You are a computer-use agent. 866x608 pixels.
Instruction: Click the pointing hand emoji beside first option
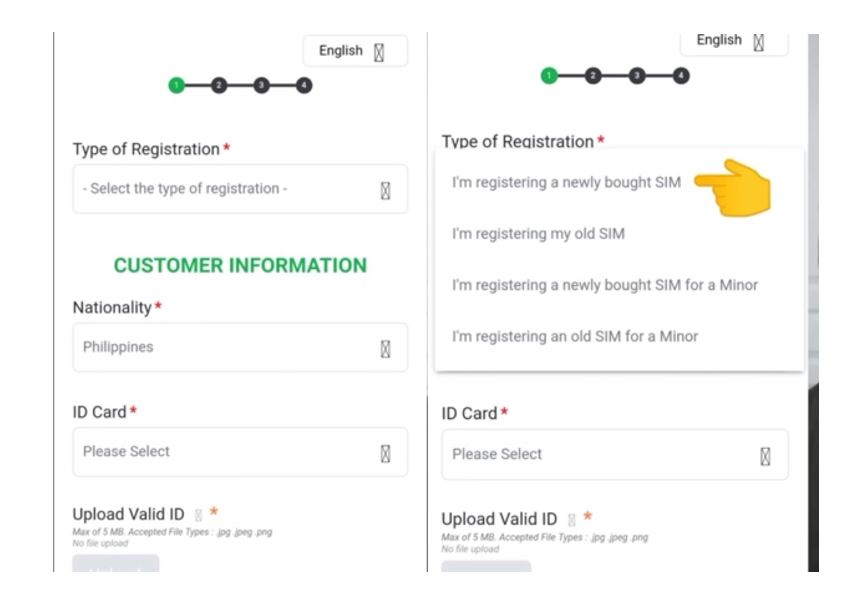pyautogui.click(x=733, y=188)
